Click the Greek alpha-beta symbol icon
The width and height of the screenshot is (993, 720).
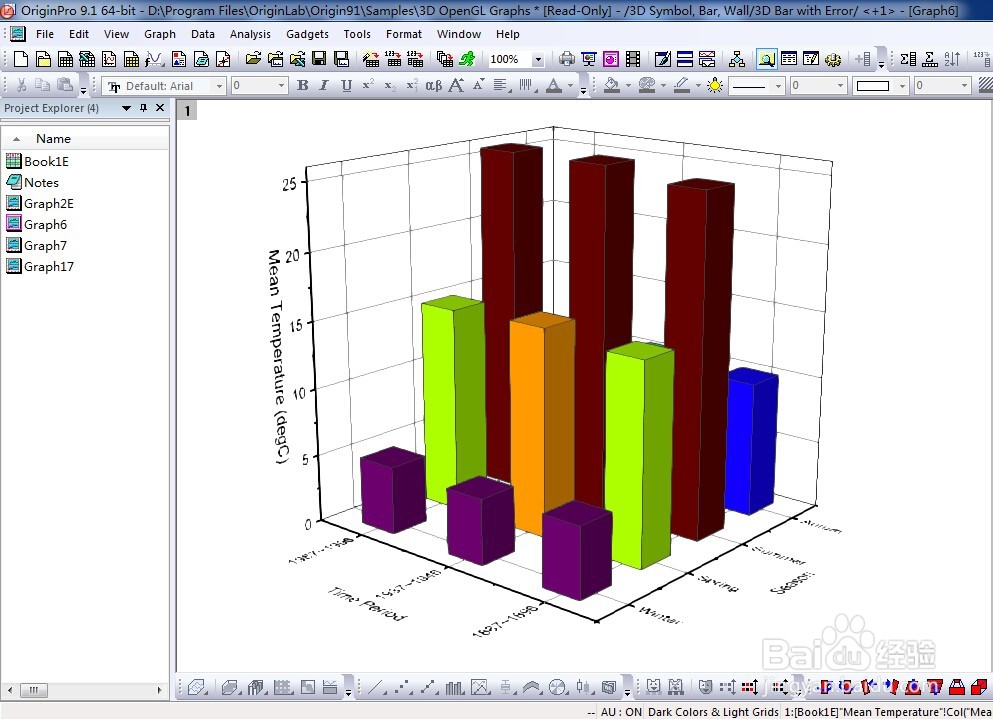(433, 85)
